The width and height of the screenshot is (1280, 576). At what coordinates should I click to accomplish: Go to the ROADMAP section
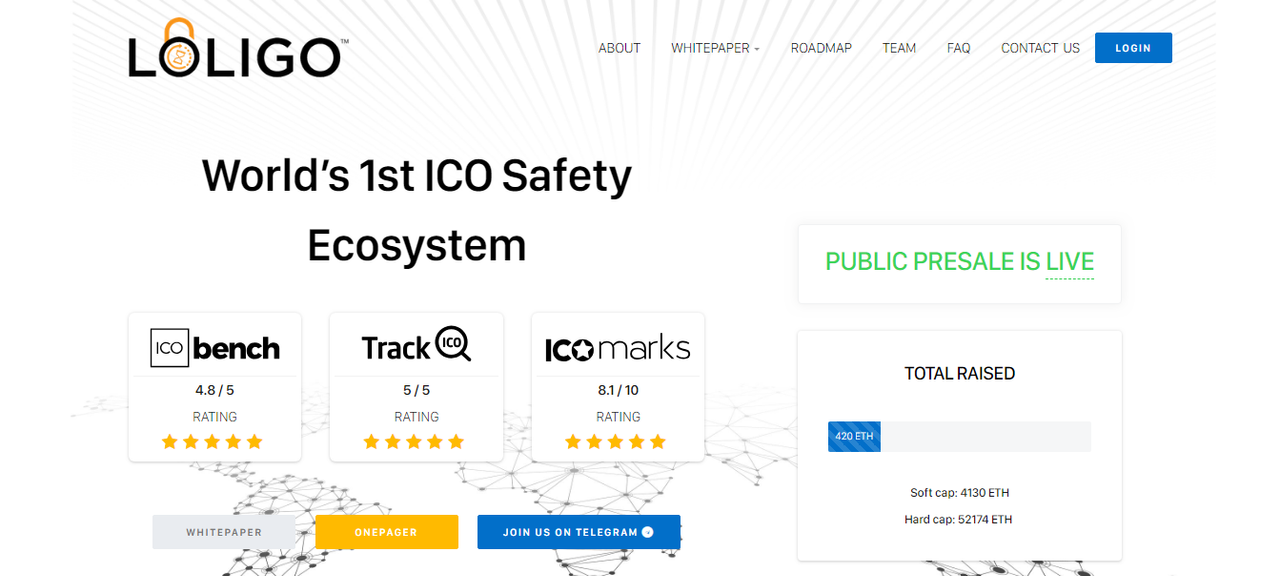[x=821, y=48]
